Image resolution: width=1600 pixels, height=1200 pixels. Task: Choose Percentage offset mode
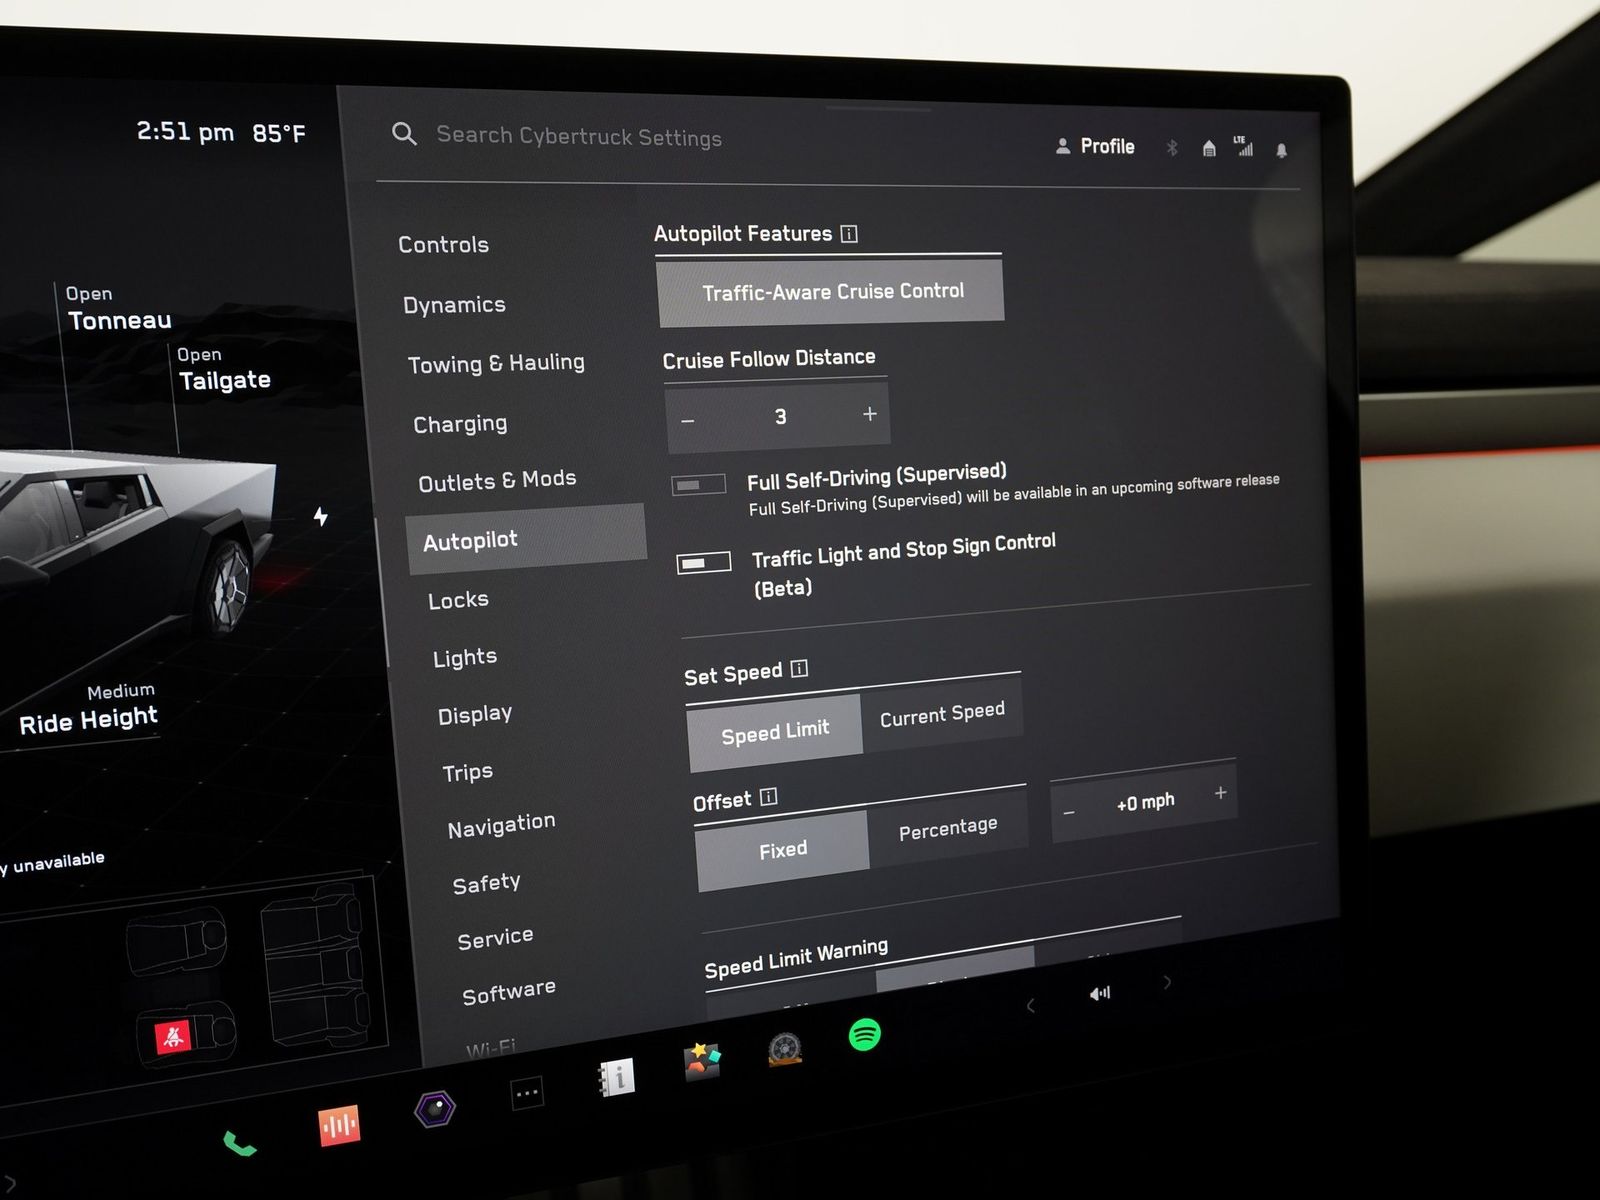point(947,829)
